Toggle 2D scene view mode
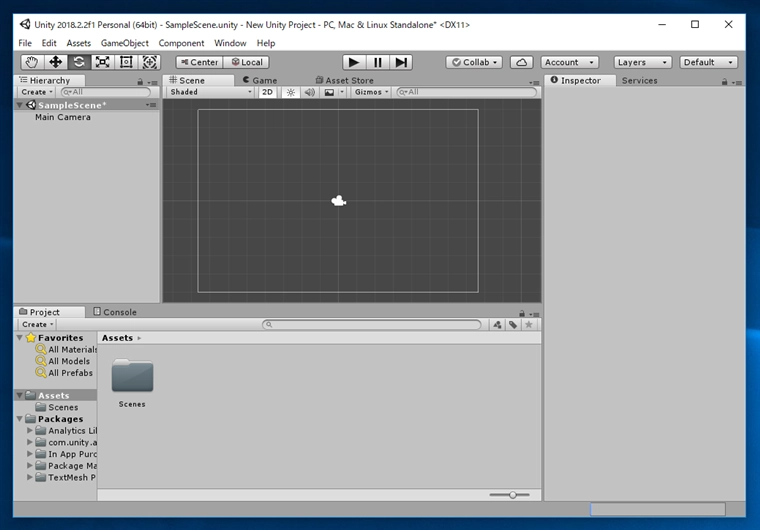Screen dimensions: 760x530 click(x=267, y=92)
